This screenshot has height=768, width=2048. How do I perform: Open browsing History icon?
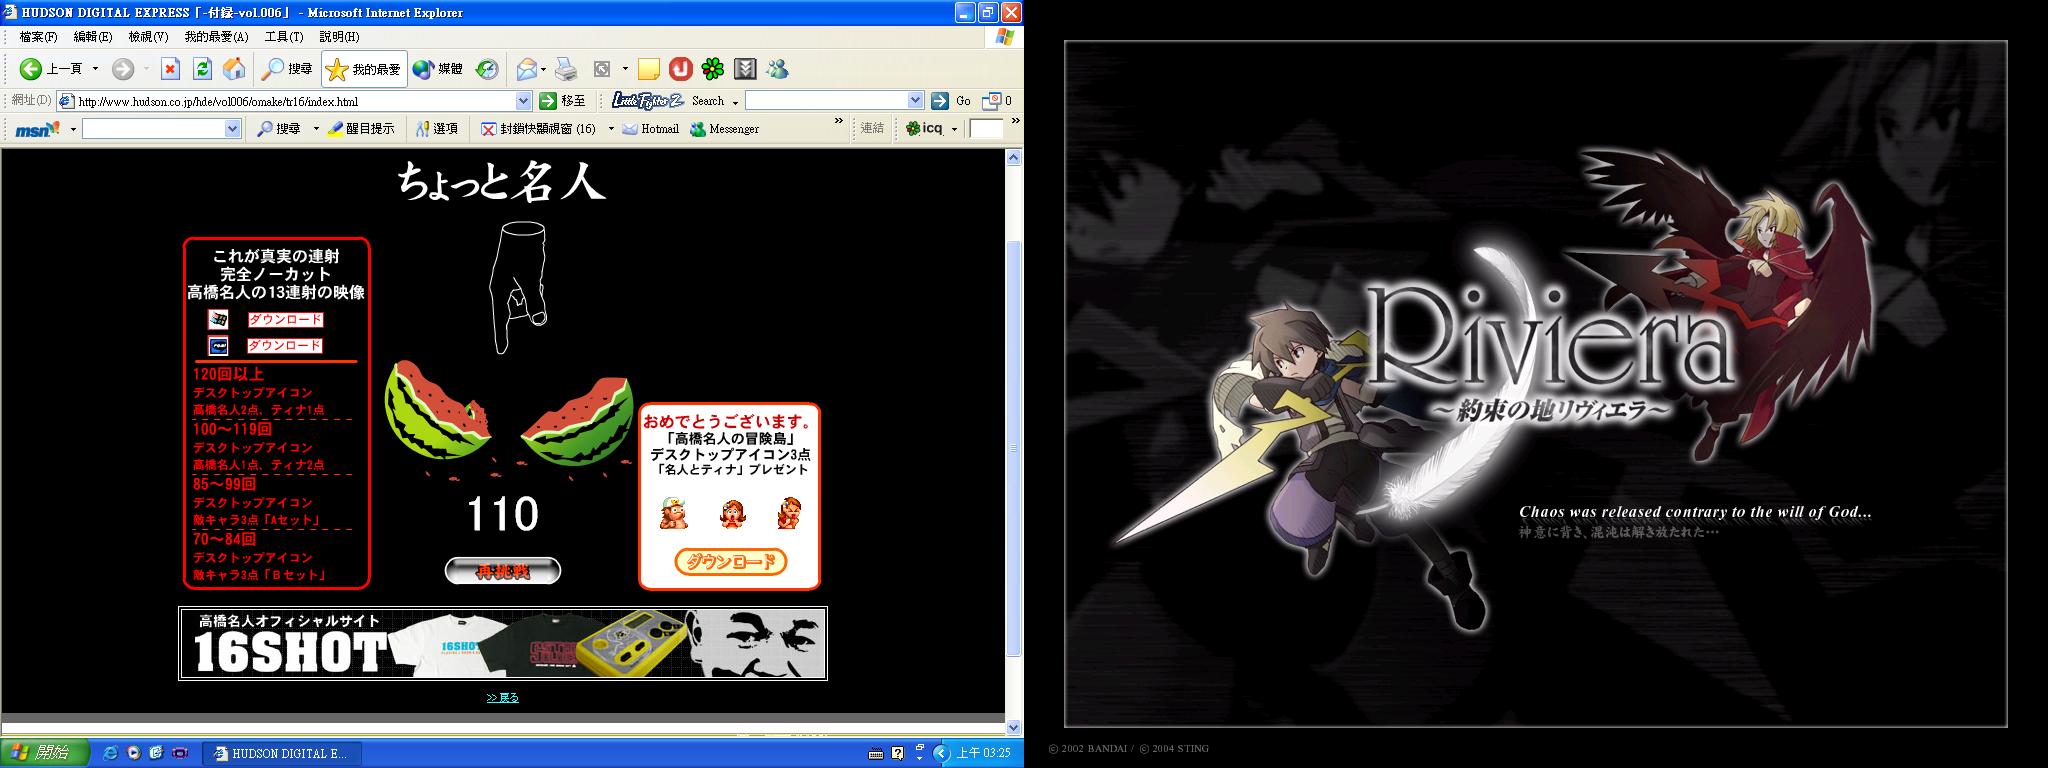point(486,69)
